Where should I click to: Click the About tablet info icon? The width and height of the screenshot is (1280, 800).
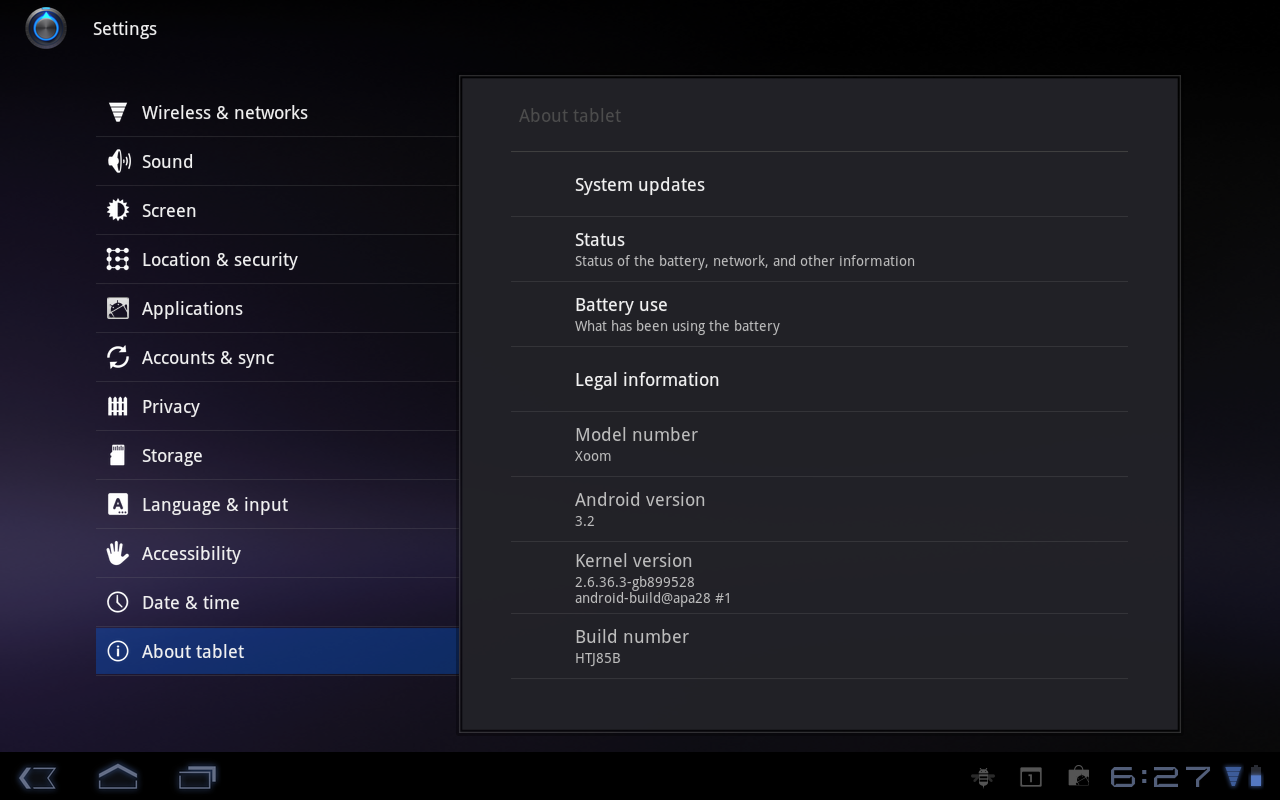tap(118, 651)
